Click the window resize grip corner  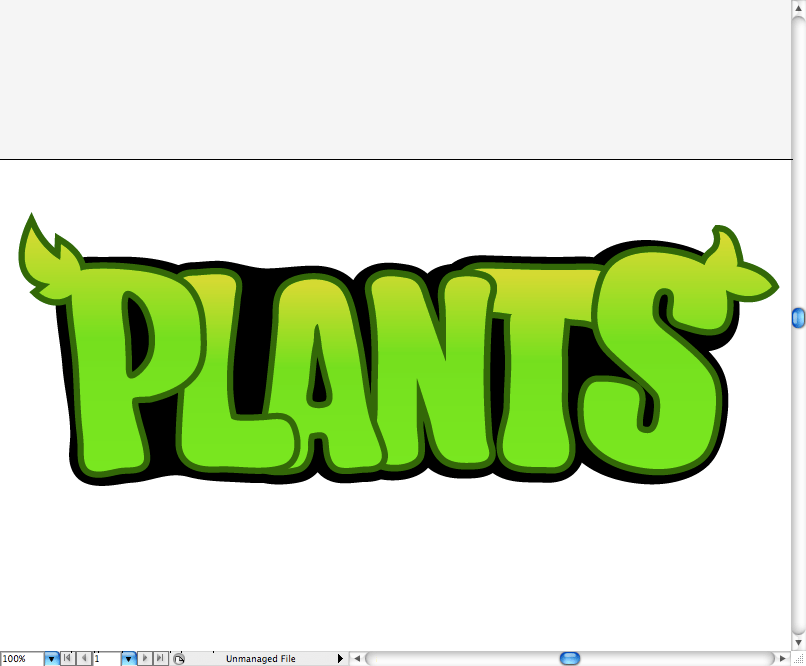[x=799, y=659]
